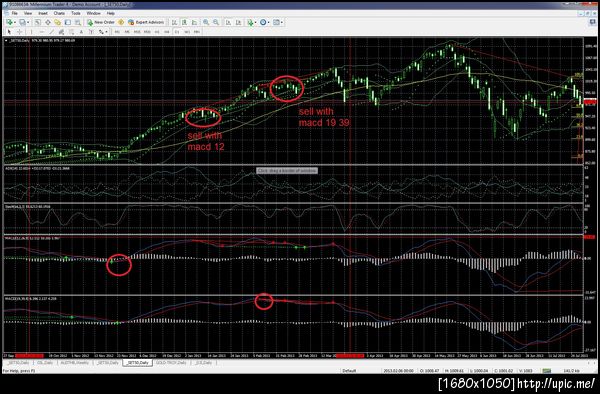Expand the New Chart dropdown arrow
Image resolution: width=600 pixels, height=394 pixels.
[15, 22]
